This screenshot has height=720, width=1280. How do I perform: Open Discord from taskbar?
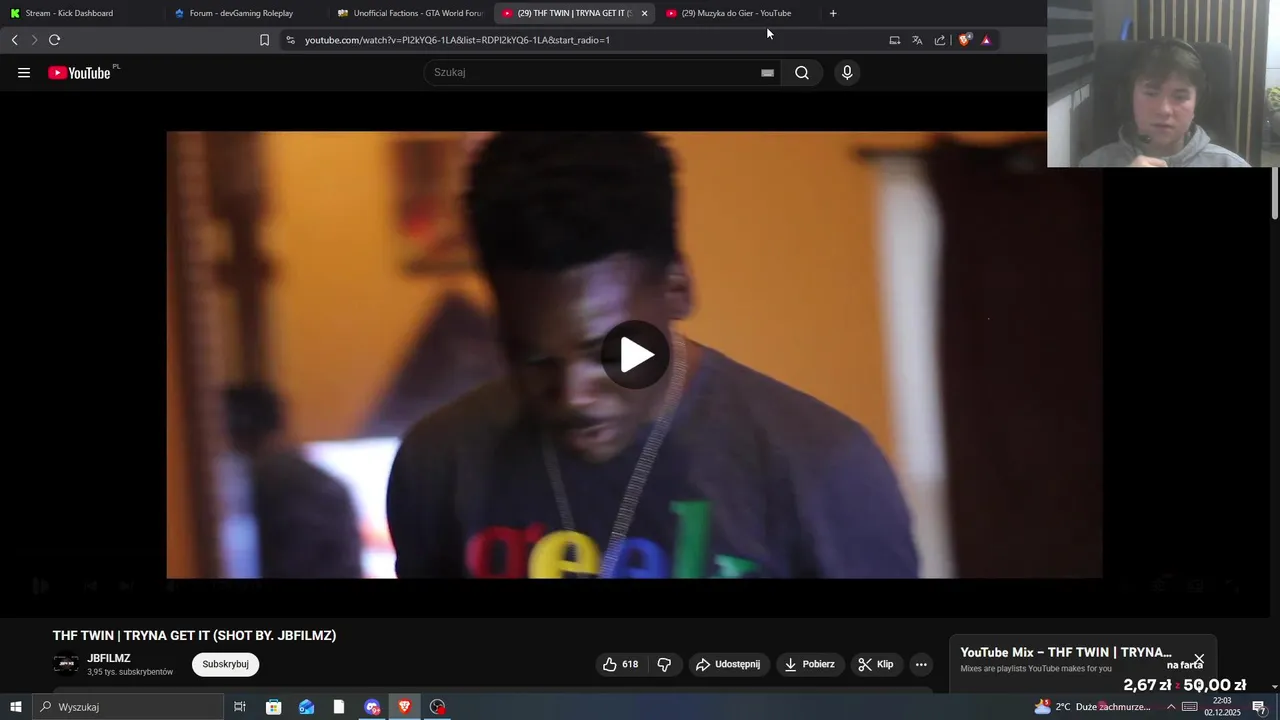[372, 707]
